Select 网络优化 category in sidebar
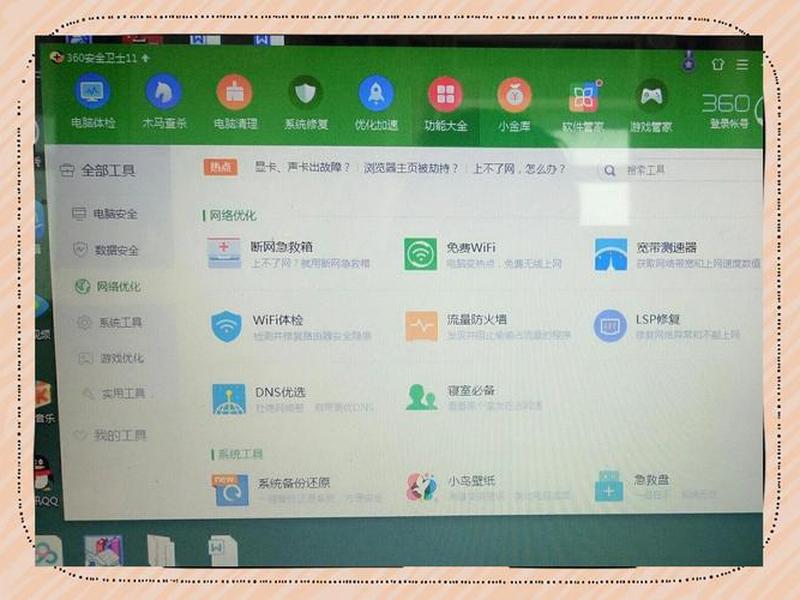Viewport: 800px width, 600px height. pyautogui.click(x=108, y=286)
